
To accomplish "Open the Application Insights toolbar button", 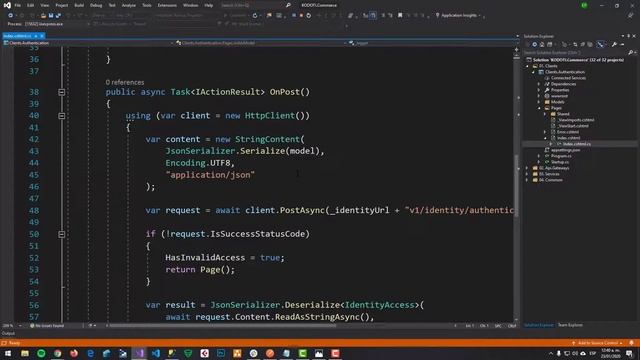I will (x=459, y=16).
